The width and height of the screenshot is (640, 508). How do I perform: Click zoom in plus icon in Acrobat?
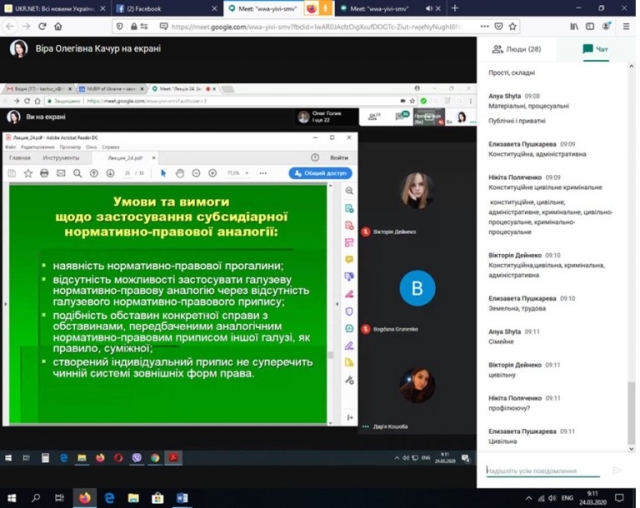[x=212, y=173]
